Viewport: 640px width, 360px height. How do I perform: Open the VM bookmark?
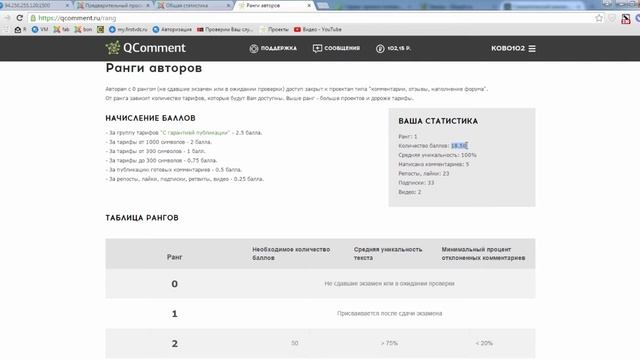40,29
